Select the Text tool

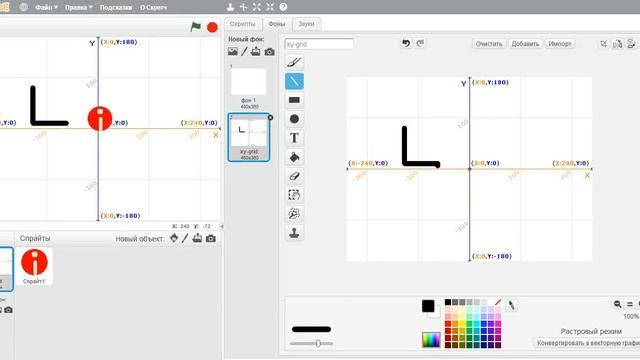pyautogui.click(x=294, y=138)
